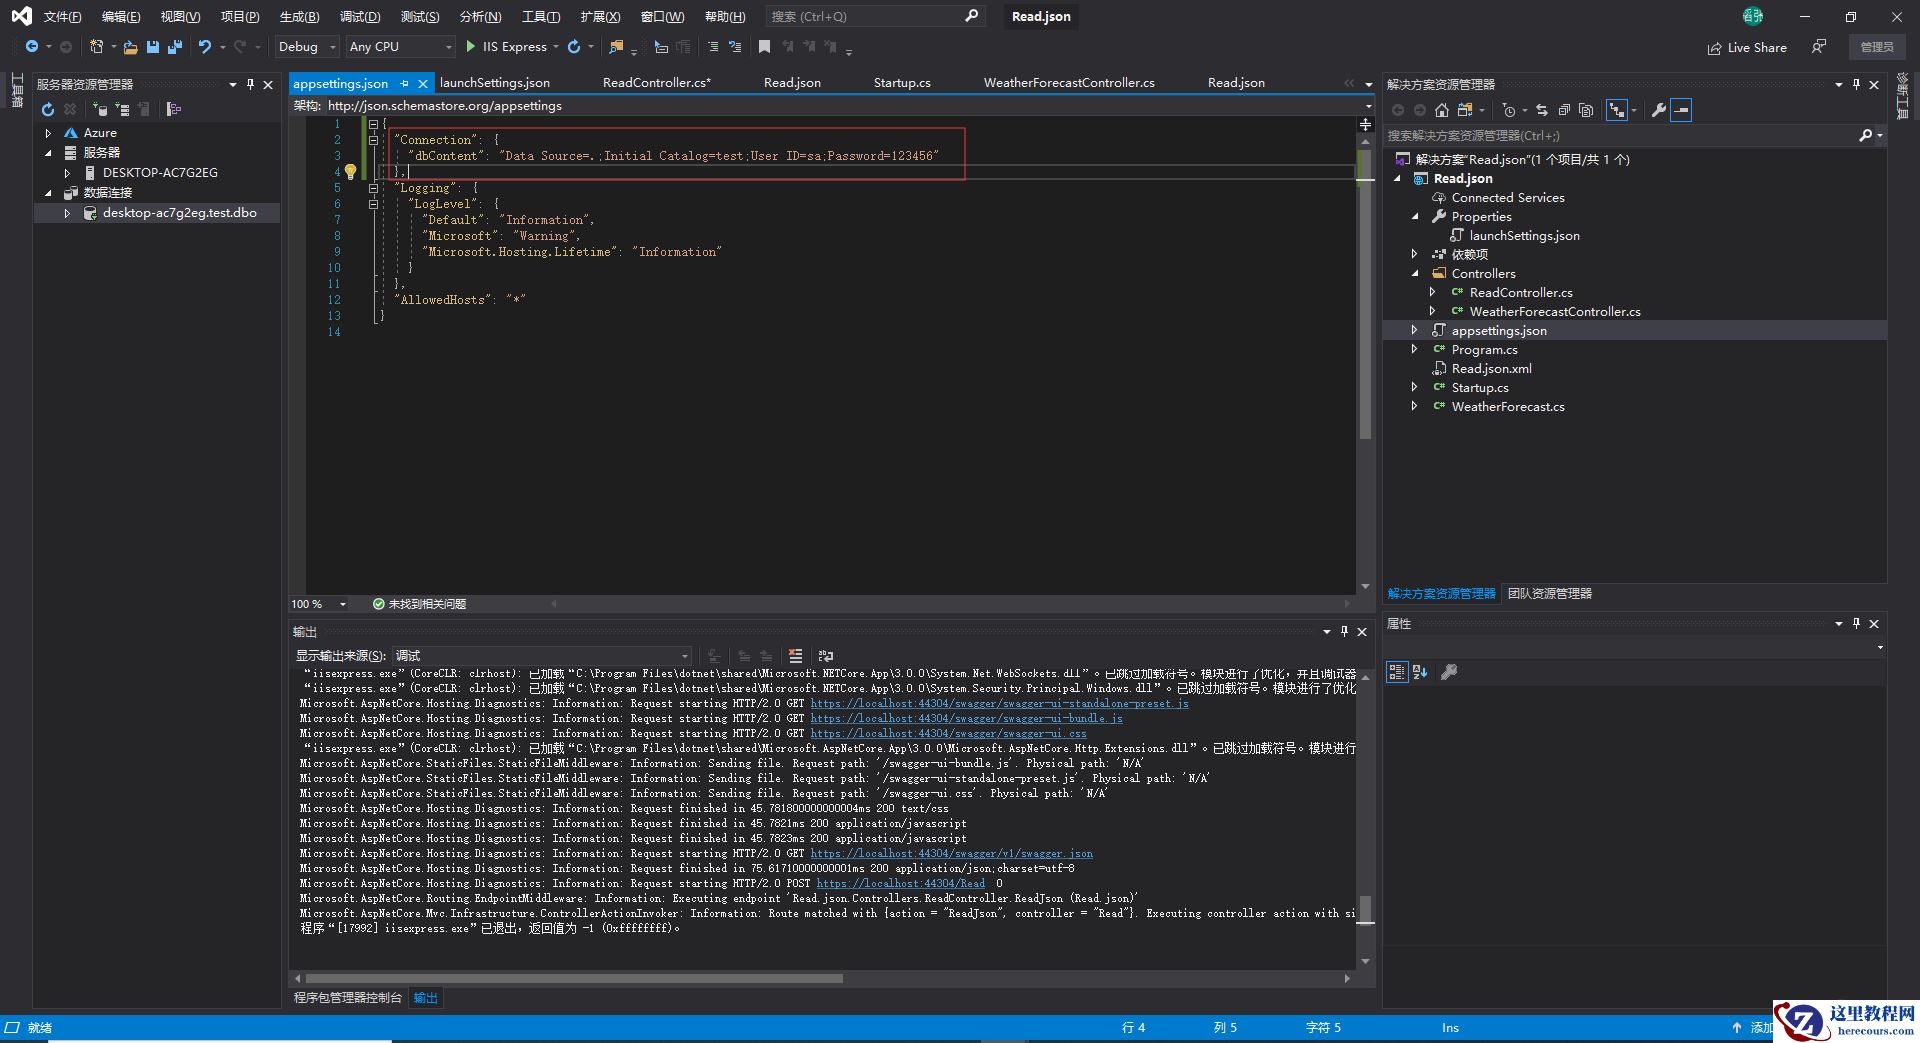1920x1043 pixels.
Task: Open the 生成(B) Build menu
Action: (x=299, y=17)
